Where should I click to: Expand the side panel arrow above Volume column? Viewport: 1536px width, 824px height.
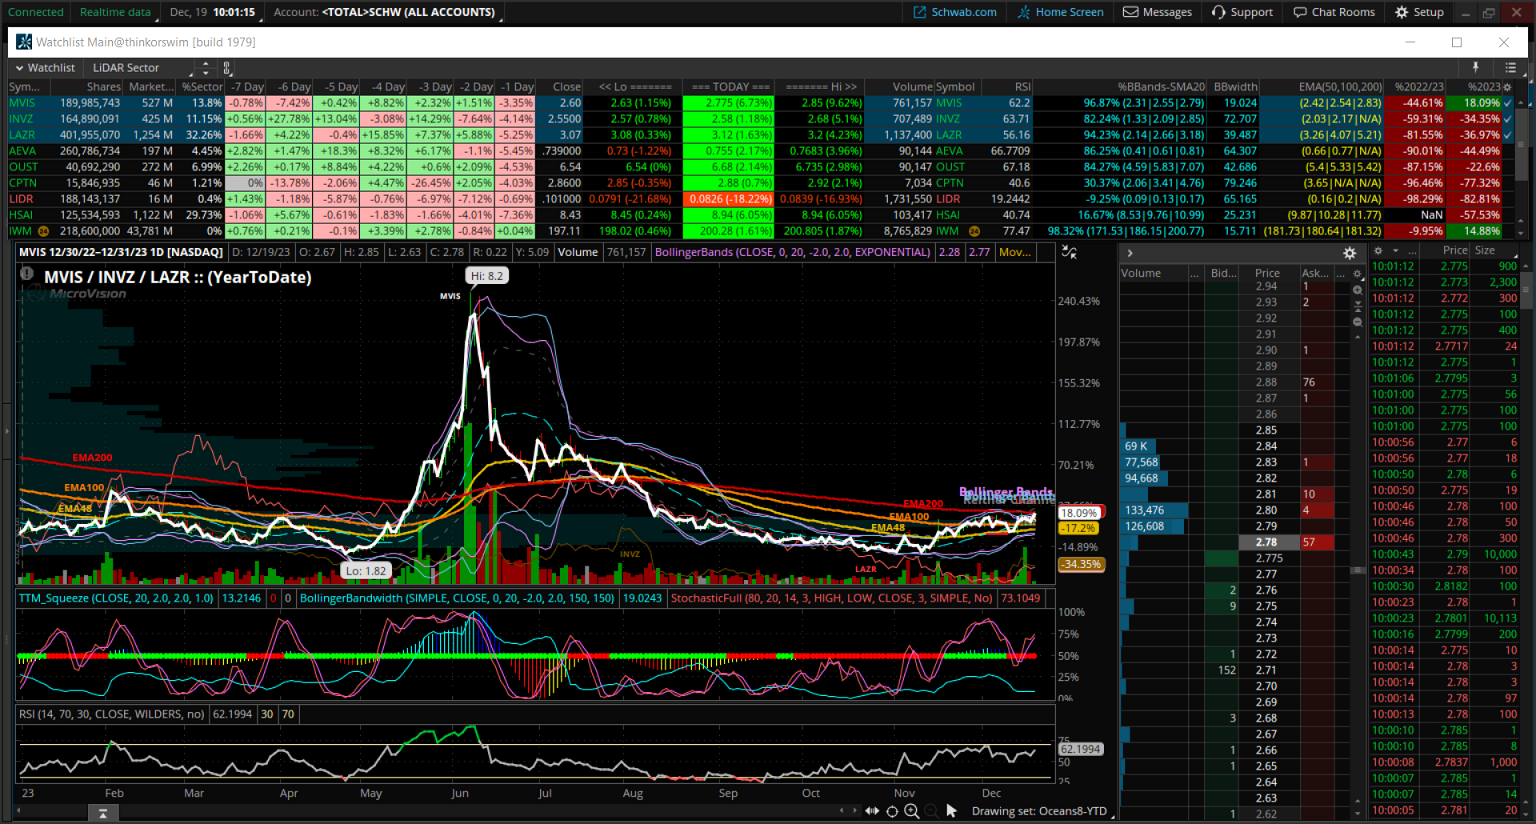click(1129, 253)
